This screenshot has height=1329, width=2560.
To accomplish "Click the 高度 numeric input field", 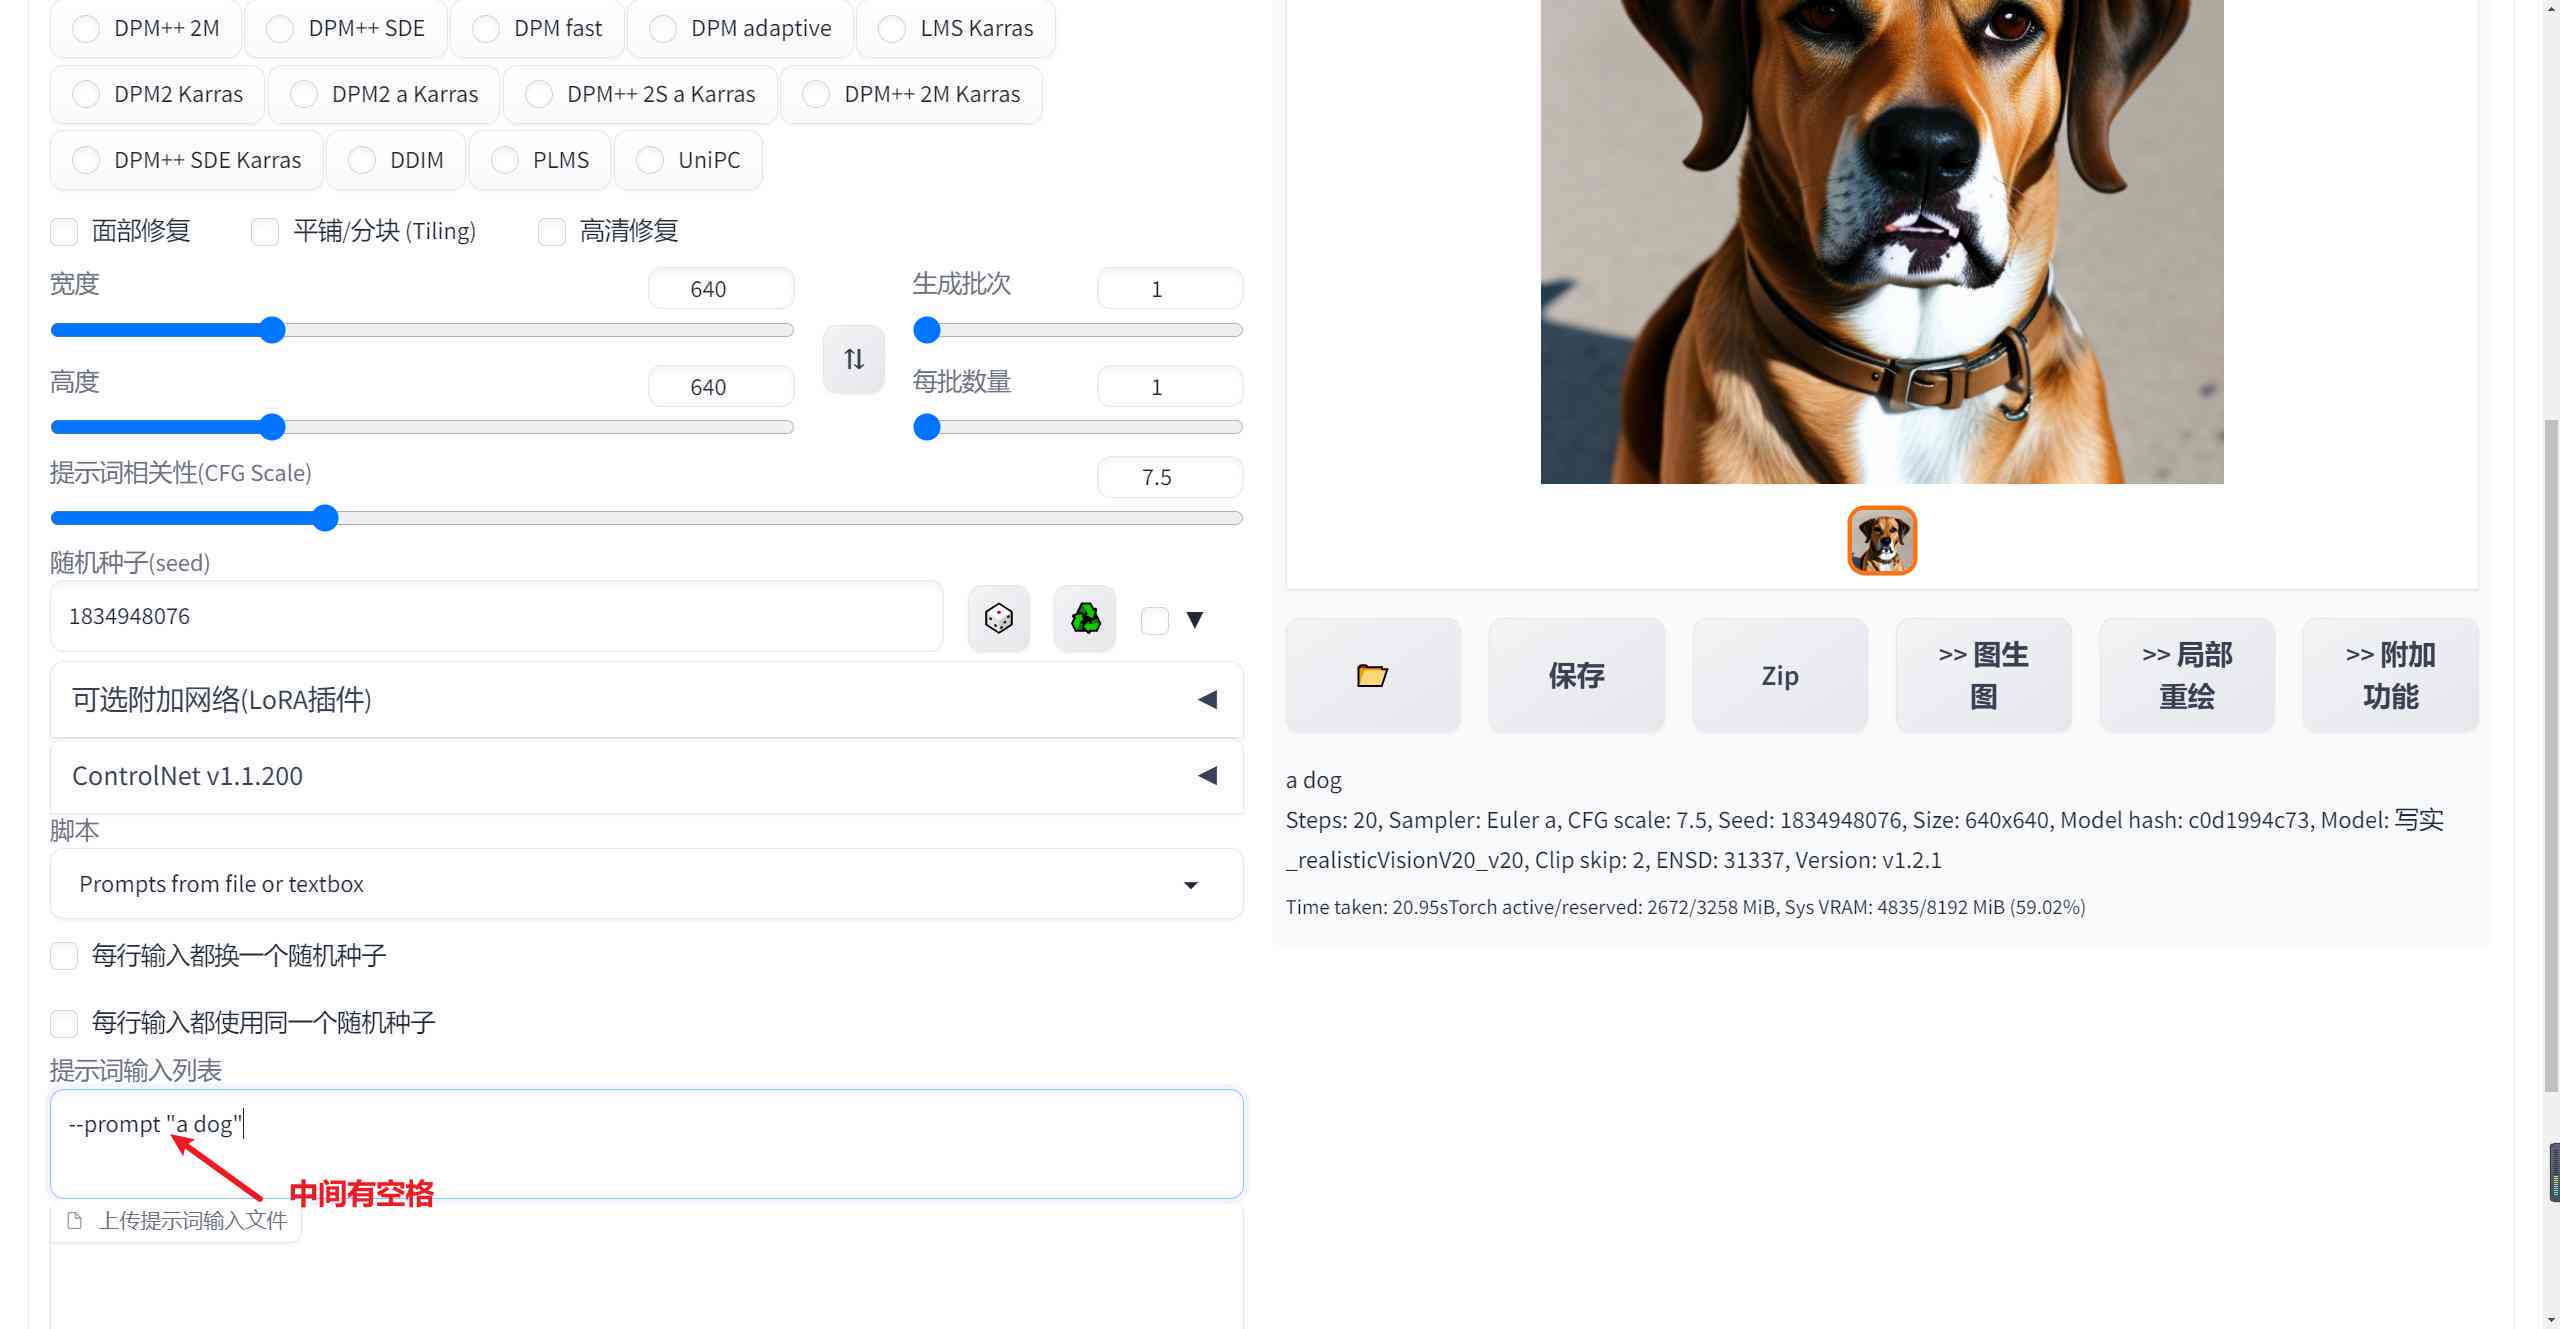I will 721,387.
